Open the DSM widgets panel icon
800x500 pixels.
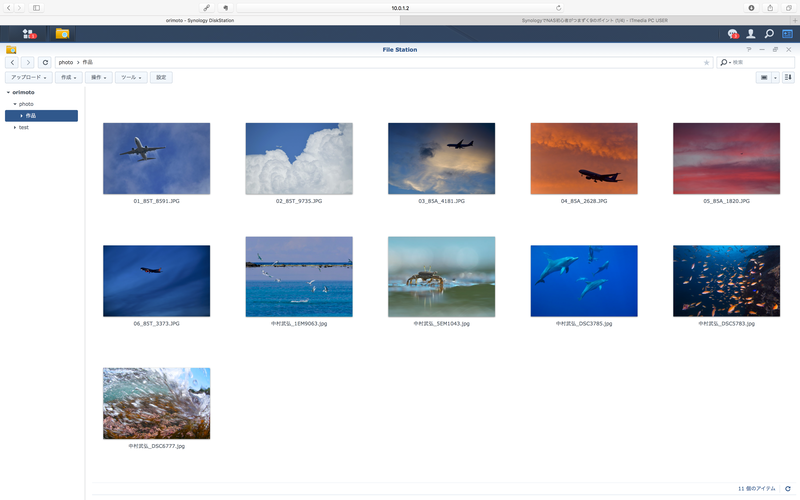tap(787, 34)
